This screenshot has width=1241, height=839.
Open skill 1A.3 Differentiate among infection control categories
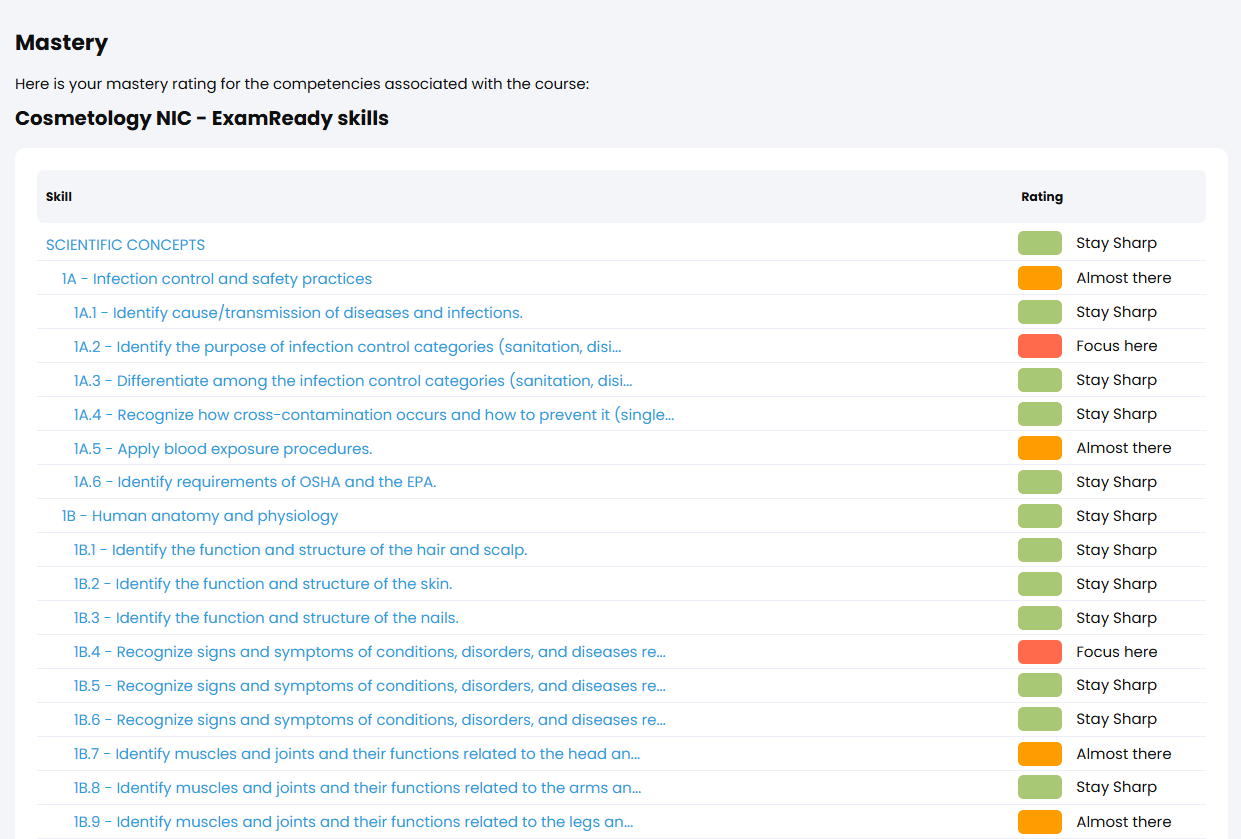[x=353, y=381]
